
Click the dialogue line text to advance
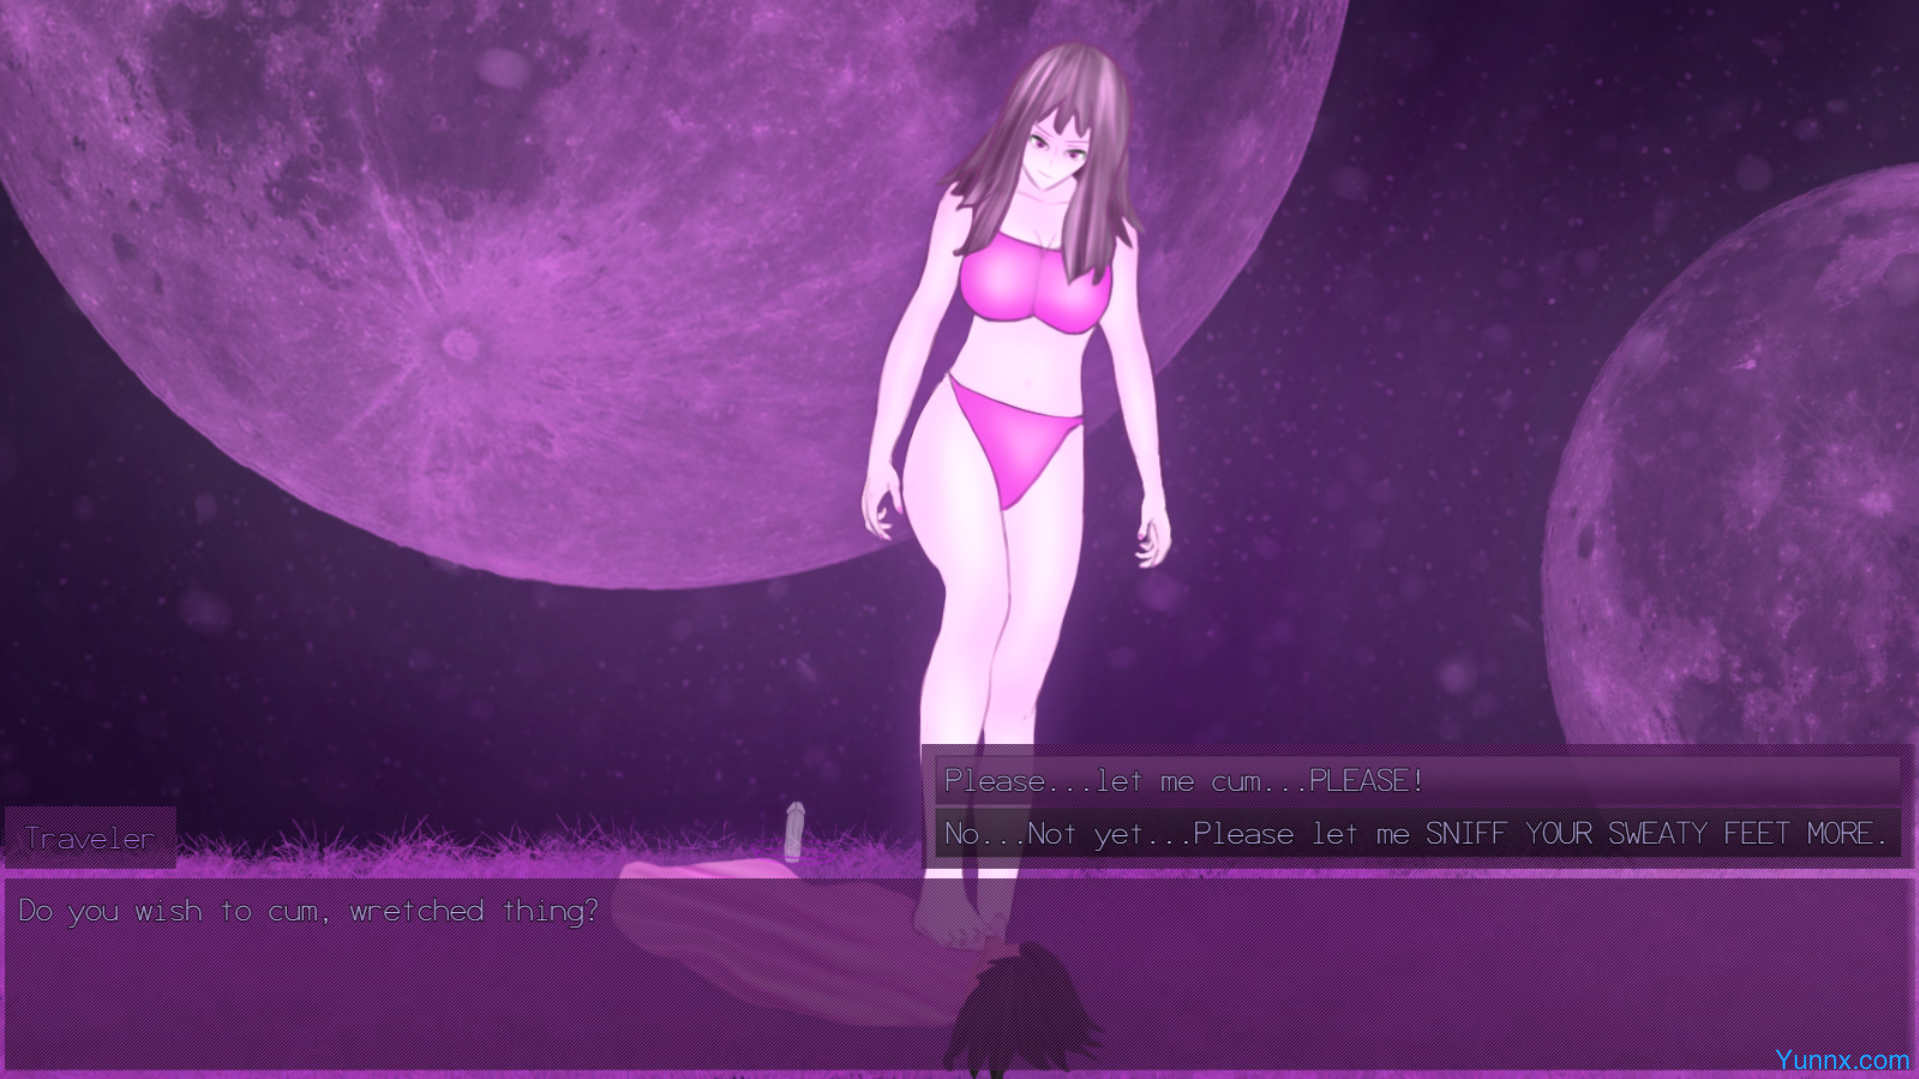(308, 911)
